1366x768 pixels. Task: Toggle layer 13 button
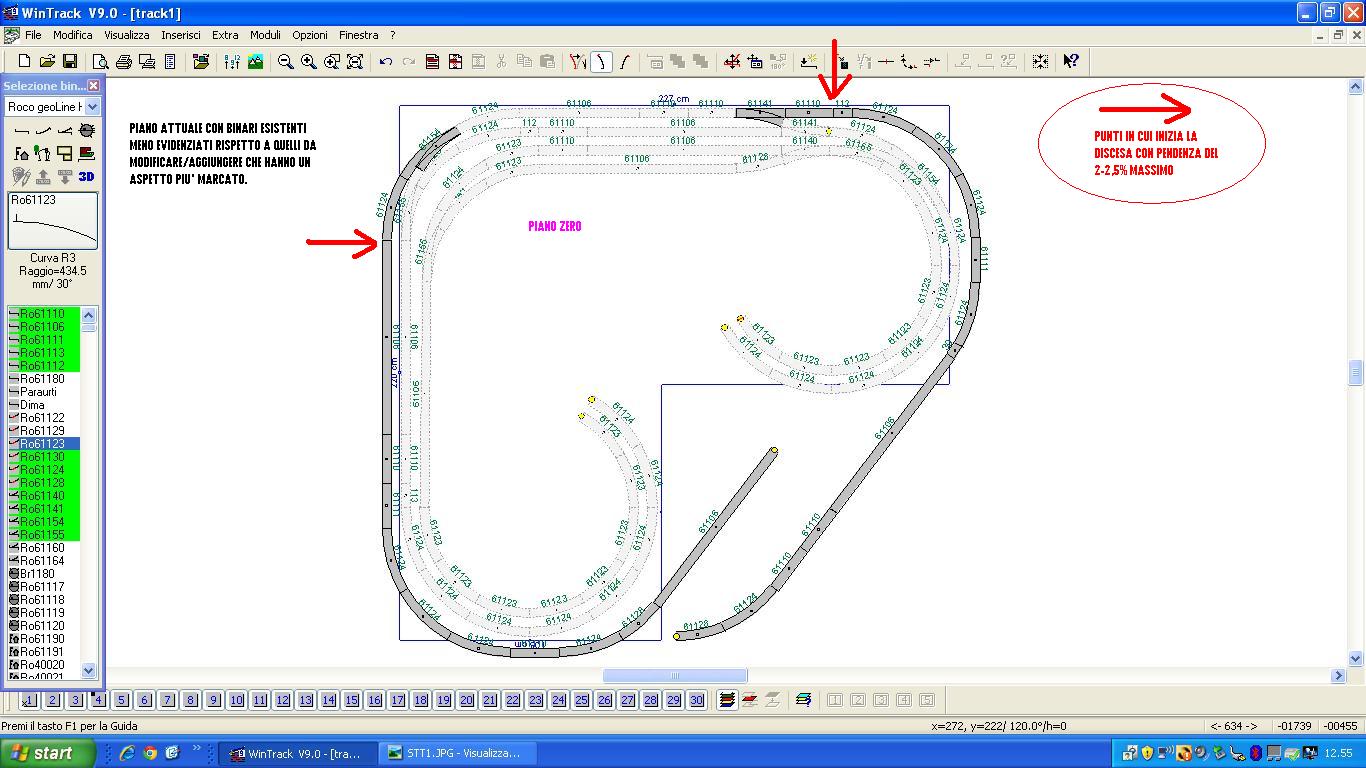point(305,700)
